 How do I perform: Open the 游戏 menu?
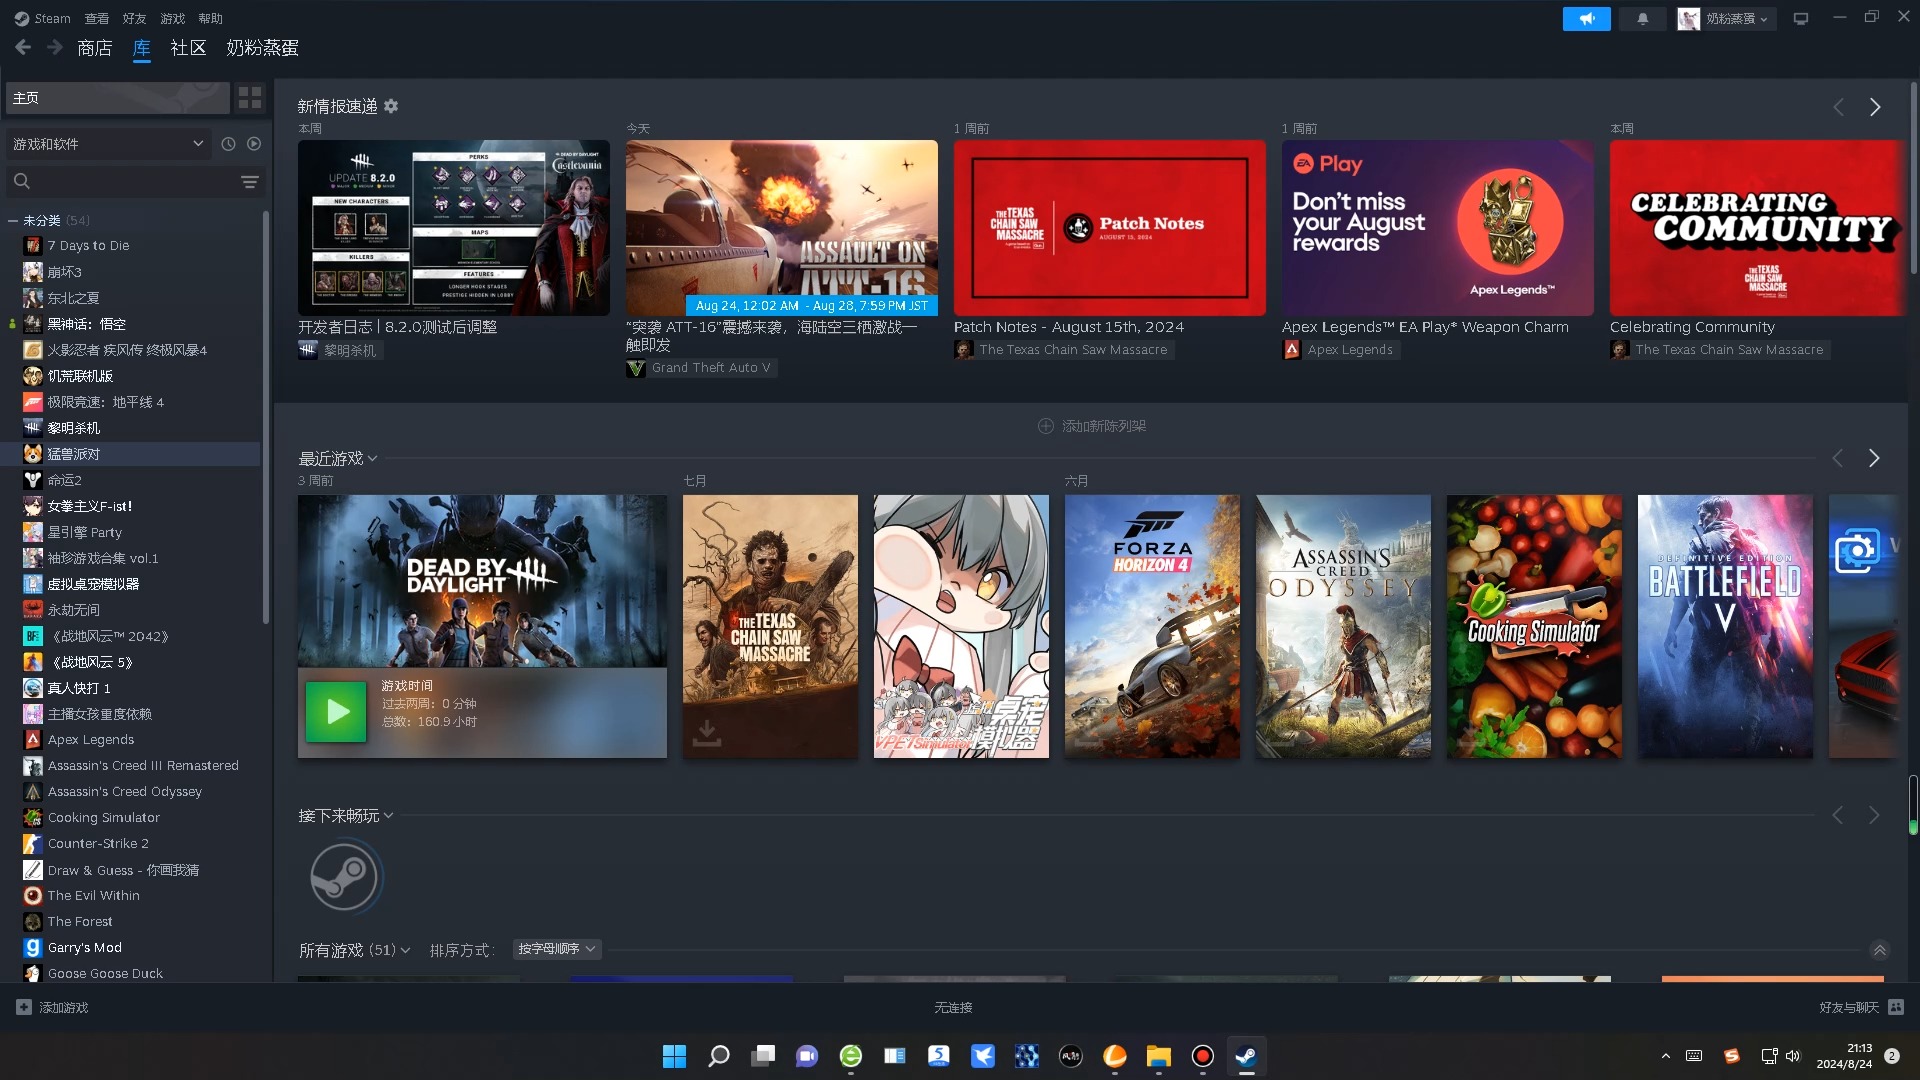click(172, 18)
